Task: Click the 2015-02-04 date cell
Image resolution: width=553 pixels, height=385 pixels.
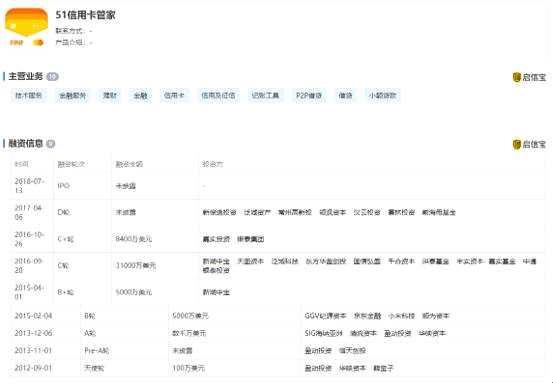Action: (x=33, y=316)
